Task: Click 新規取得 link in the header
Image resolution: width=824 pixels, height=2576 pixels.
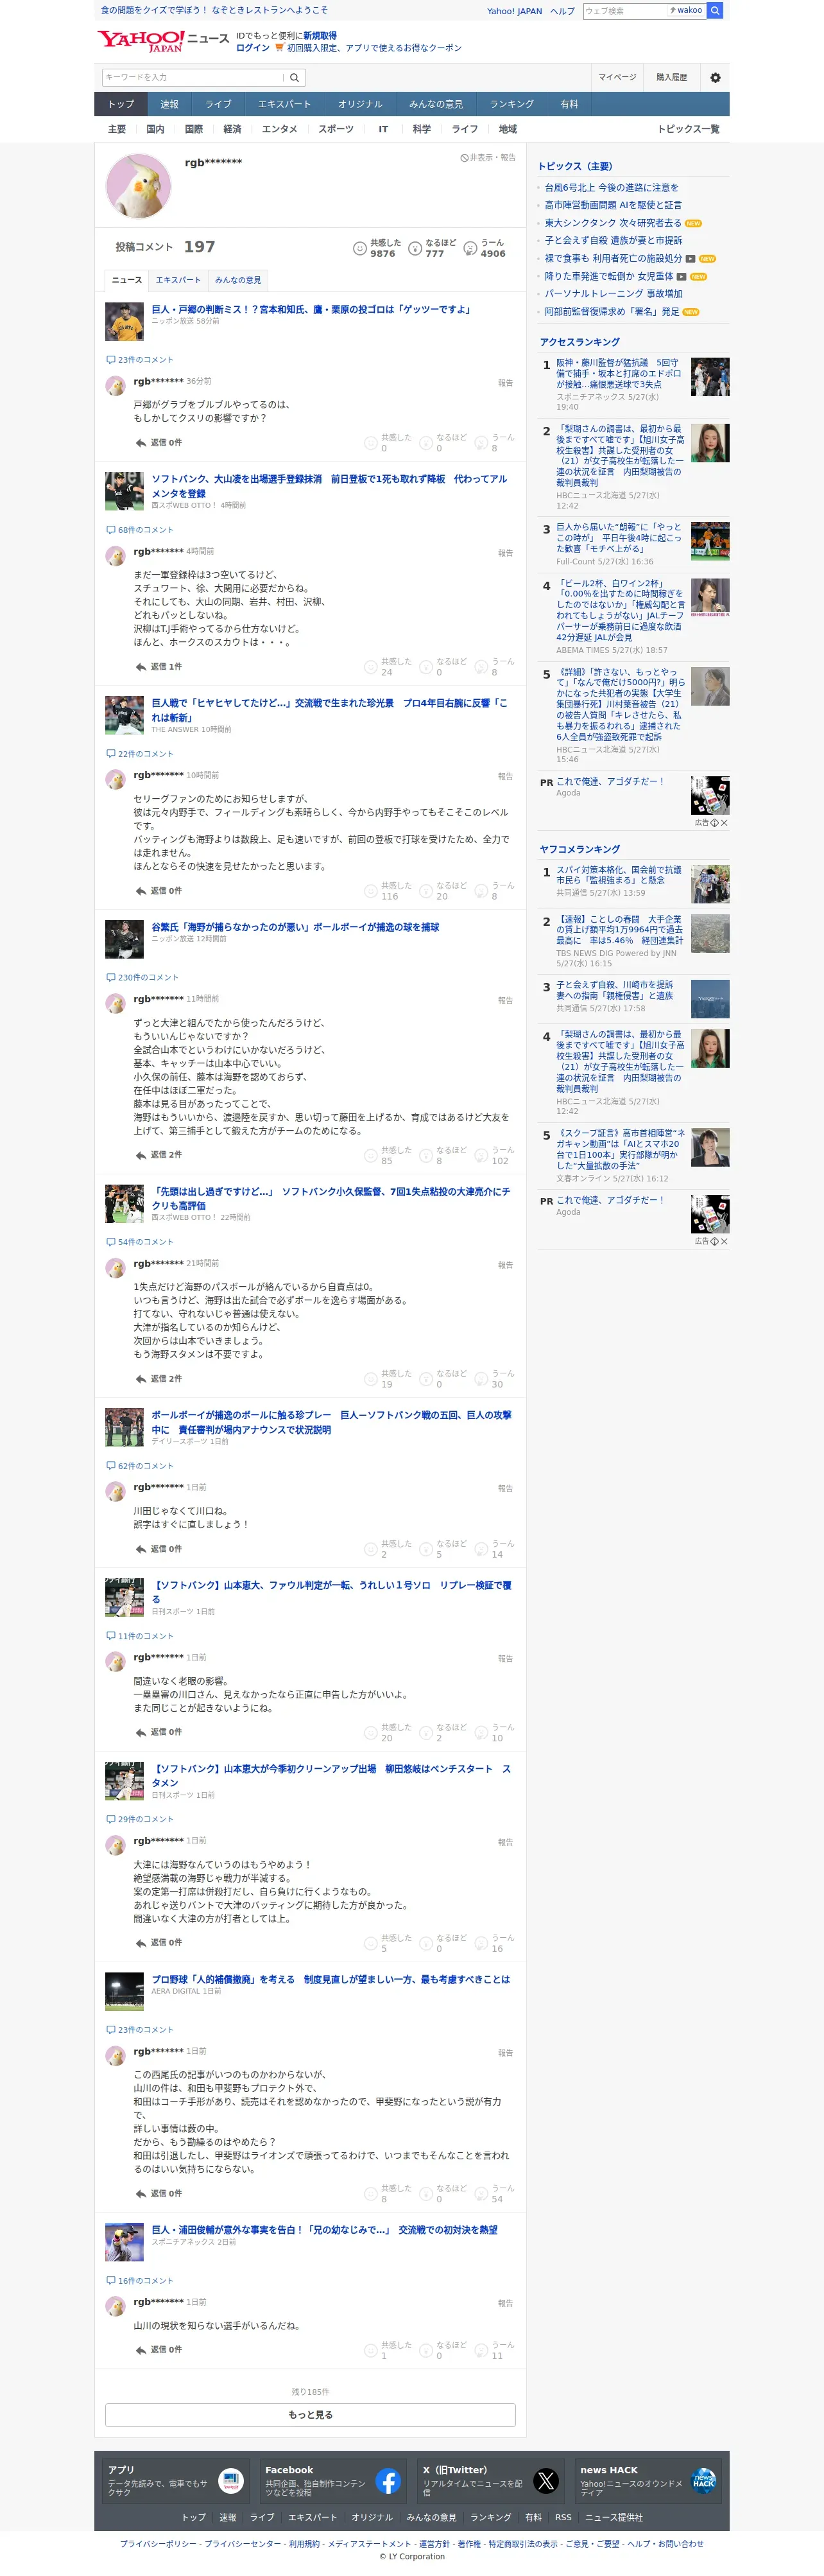Action: [320, 35]
